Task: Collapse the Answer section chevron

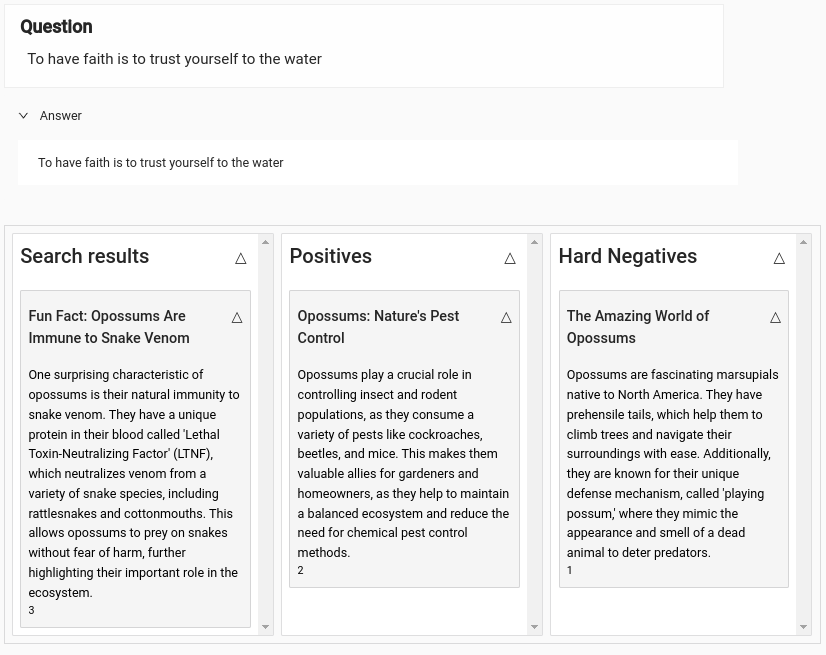Action: click(23, 116)
